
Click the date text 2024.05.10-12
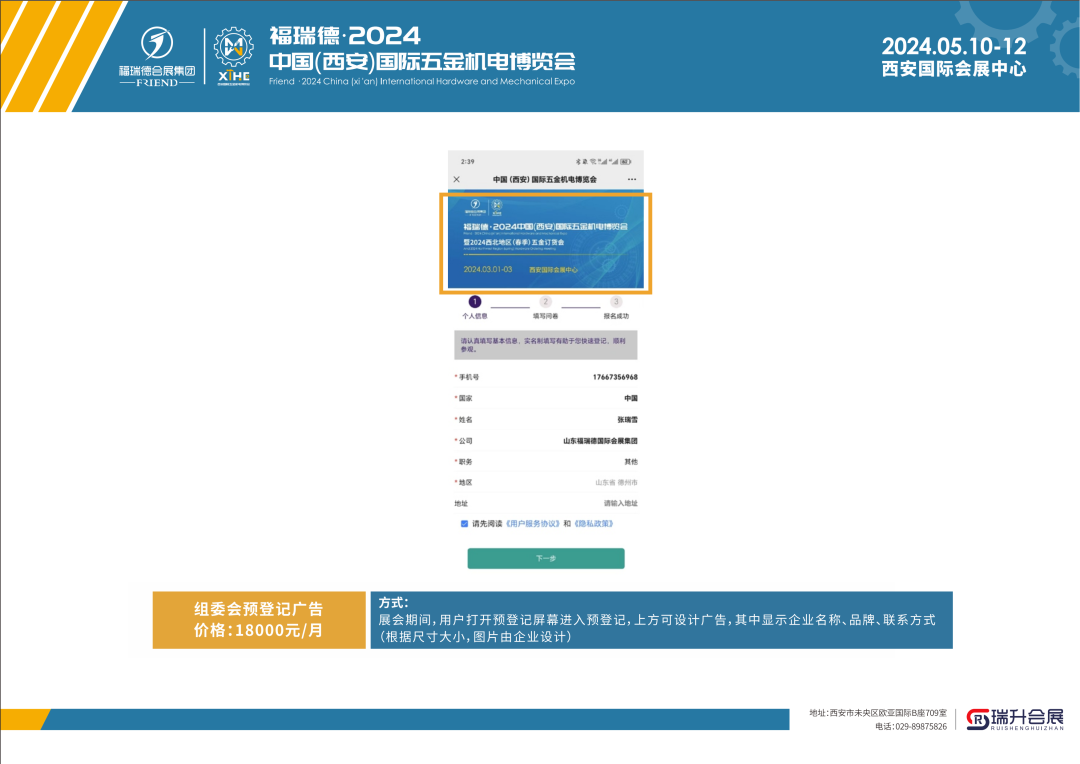coord(954,46)
